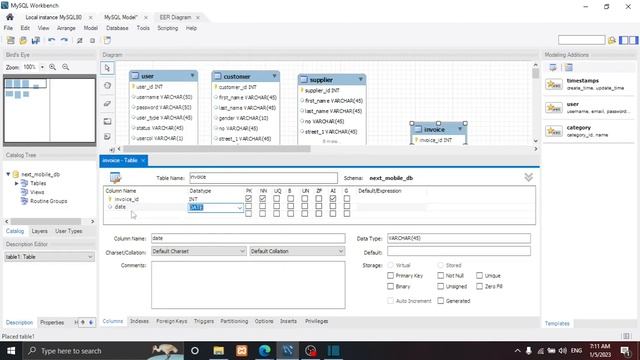Toggle UQ checkbox for date row
Image resolution: width=640 pixels, height=360 pixels.
pos(276,207)
